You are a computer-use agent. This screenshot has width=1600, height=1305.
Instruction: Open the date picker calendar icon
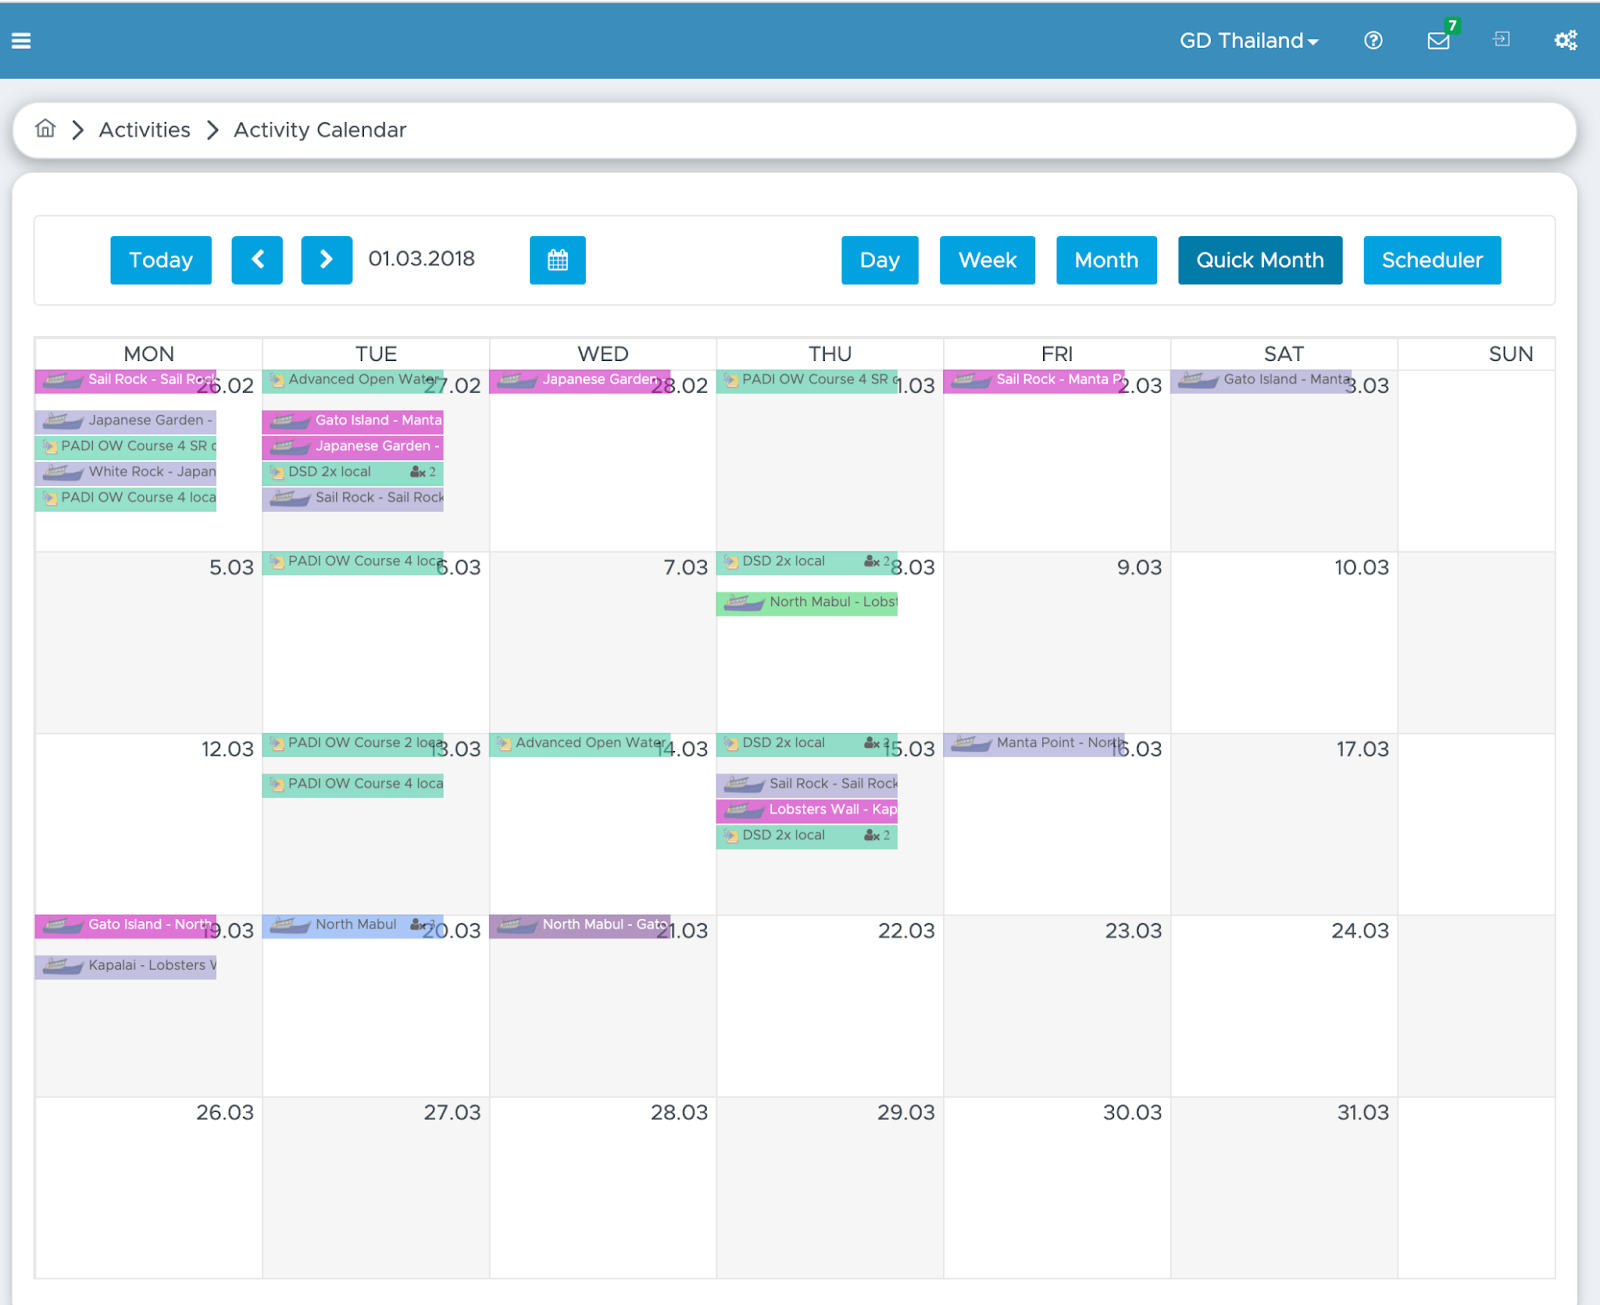pos(558,260)
